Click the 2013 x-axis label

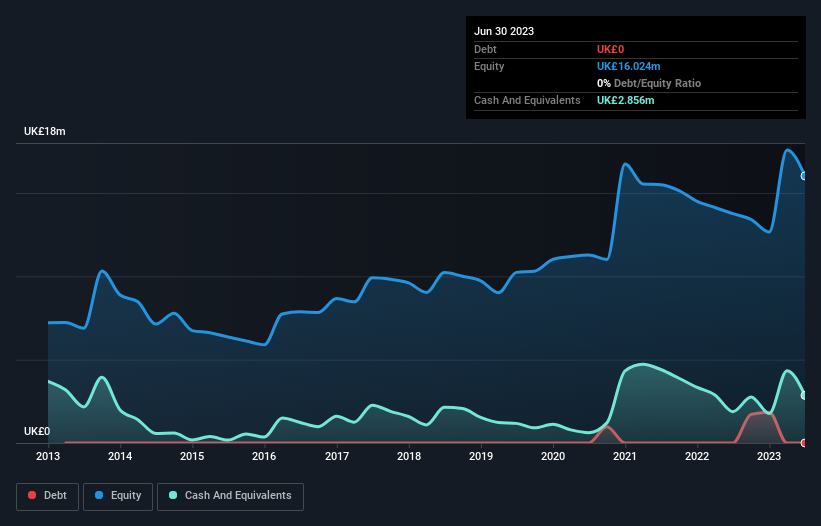48,456
